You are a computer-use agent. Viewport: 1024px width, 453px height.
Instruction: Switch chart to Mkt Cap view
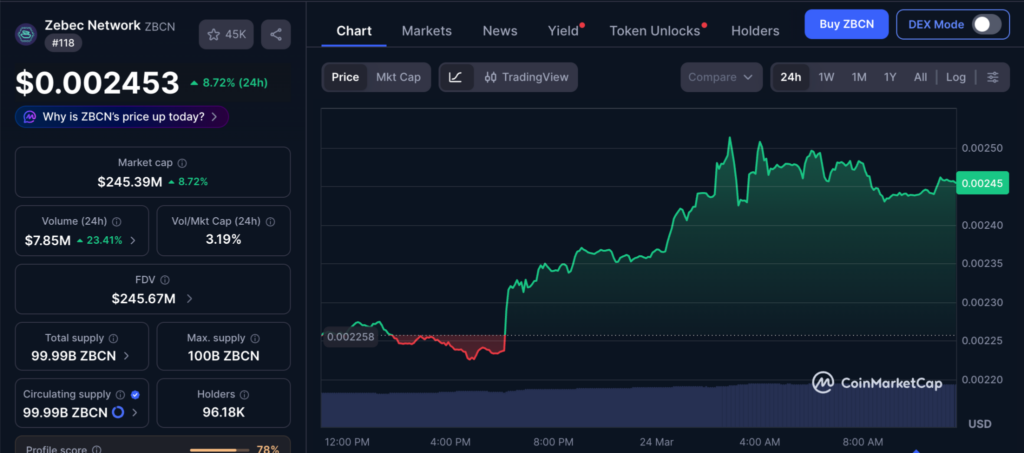coord(397,77)
